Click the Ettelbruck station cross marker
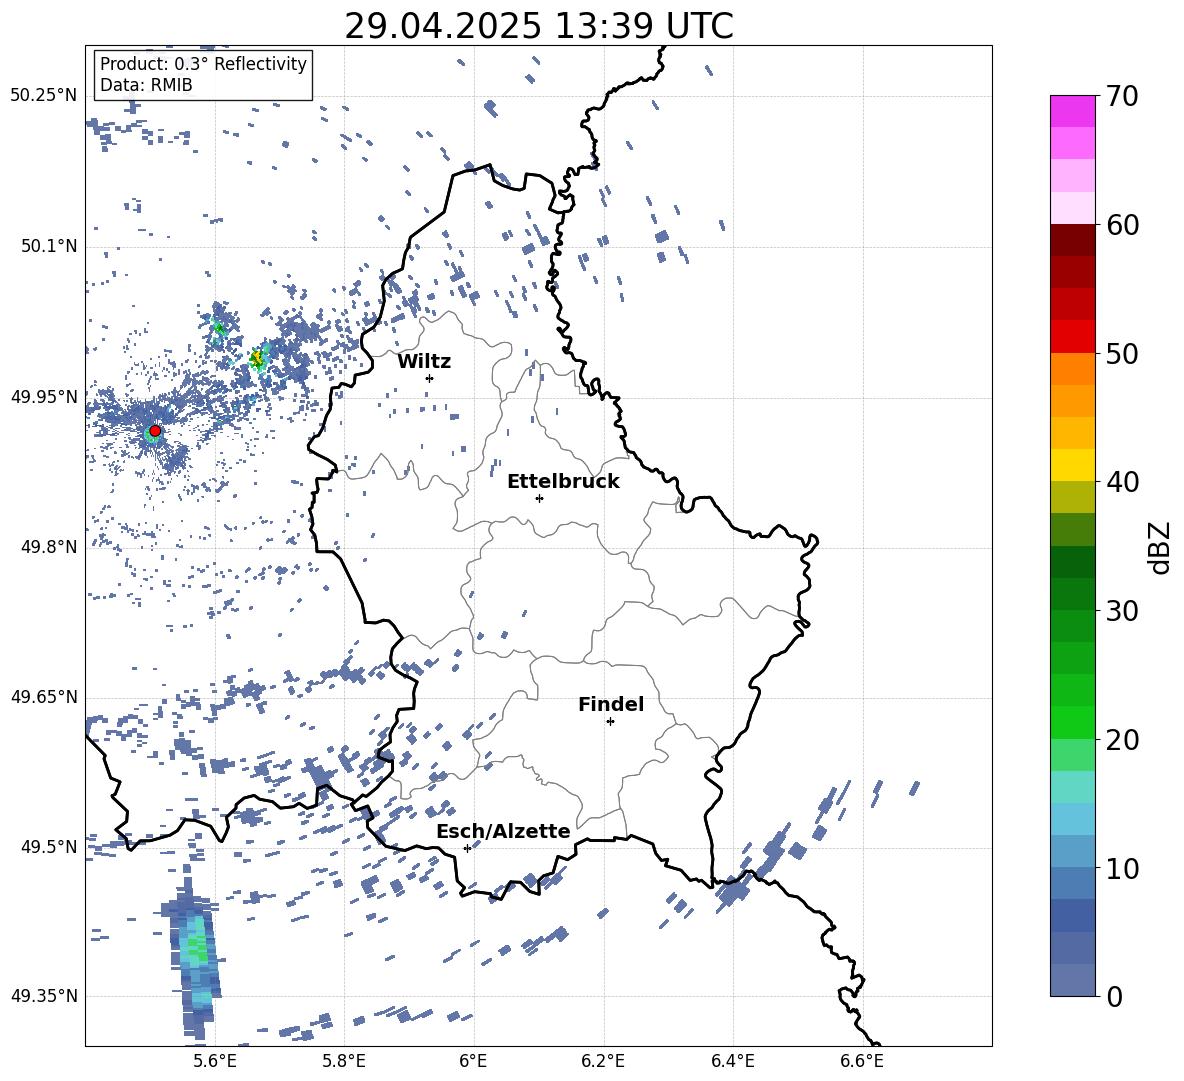1184x1081 pixels. pos(539,498)
